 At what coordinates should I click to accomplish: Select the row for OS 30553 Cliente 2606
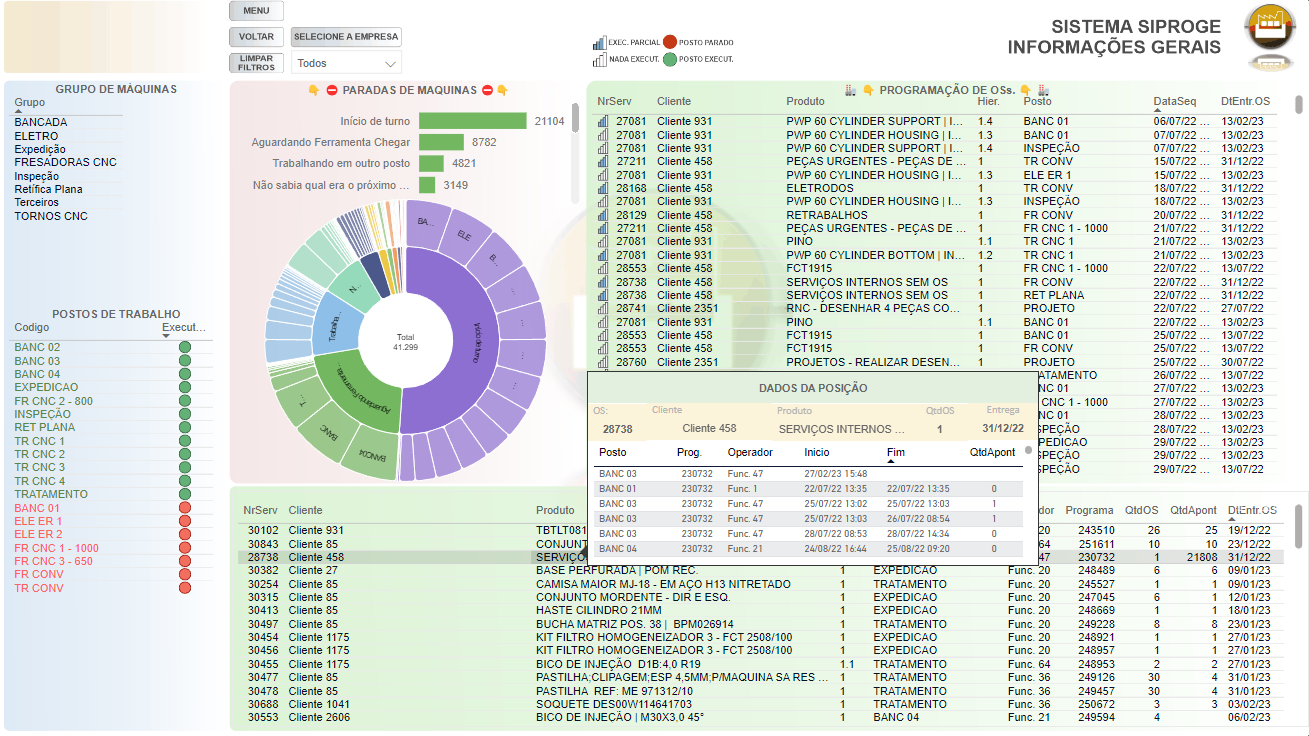click(400, 717)
